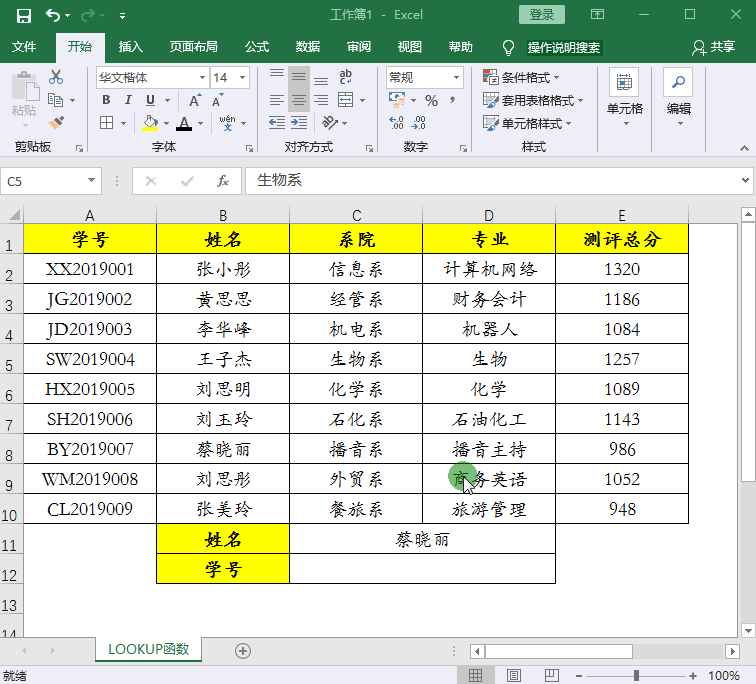Undo the last action

click(x=53, y=16)
